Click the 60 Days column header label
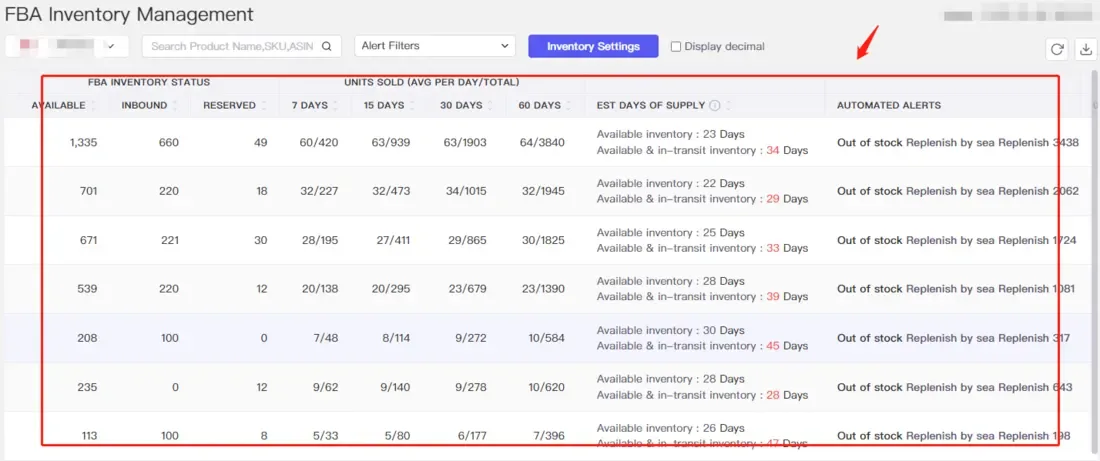The height and width of the screenshot is (461, 1100). point(539,105)
